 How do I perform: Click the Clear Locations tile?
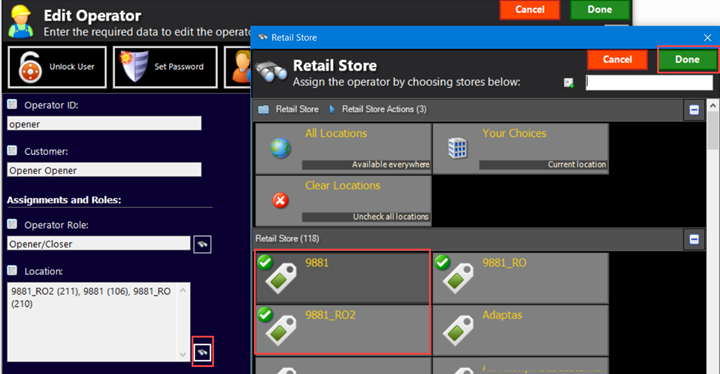point(343,201)
